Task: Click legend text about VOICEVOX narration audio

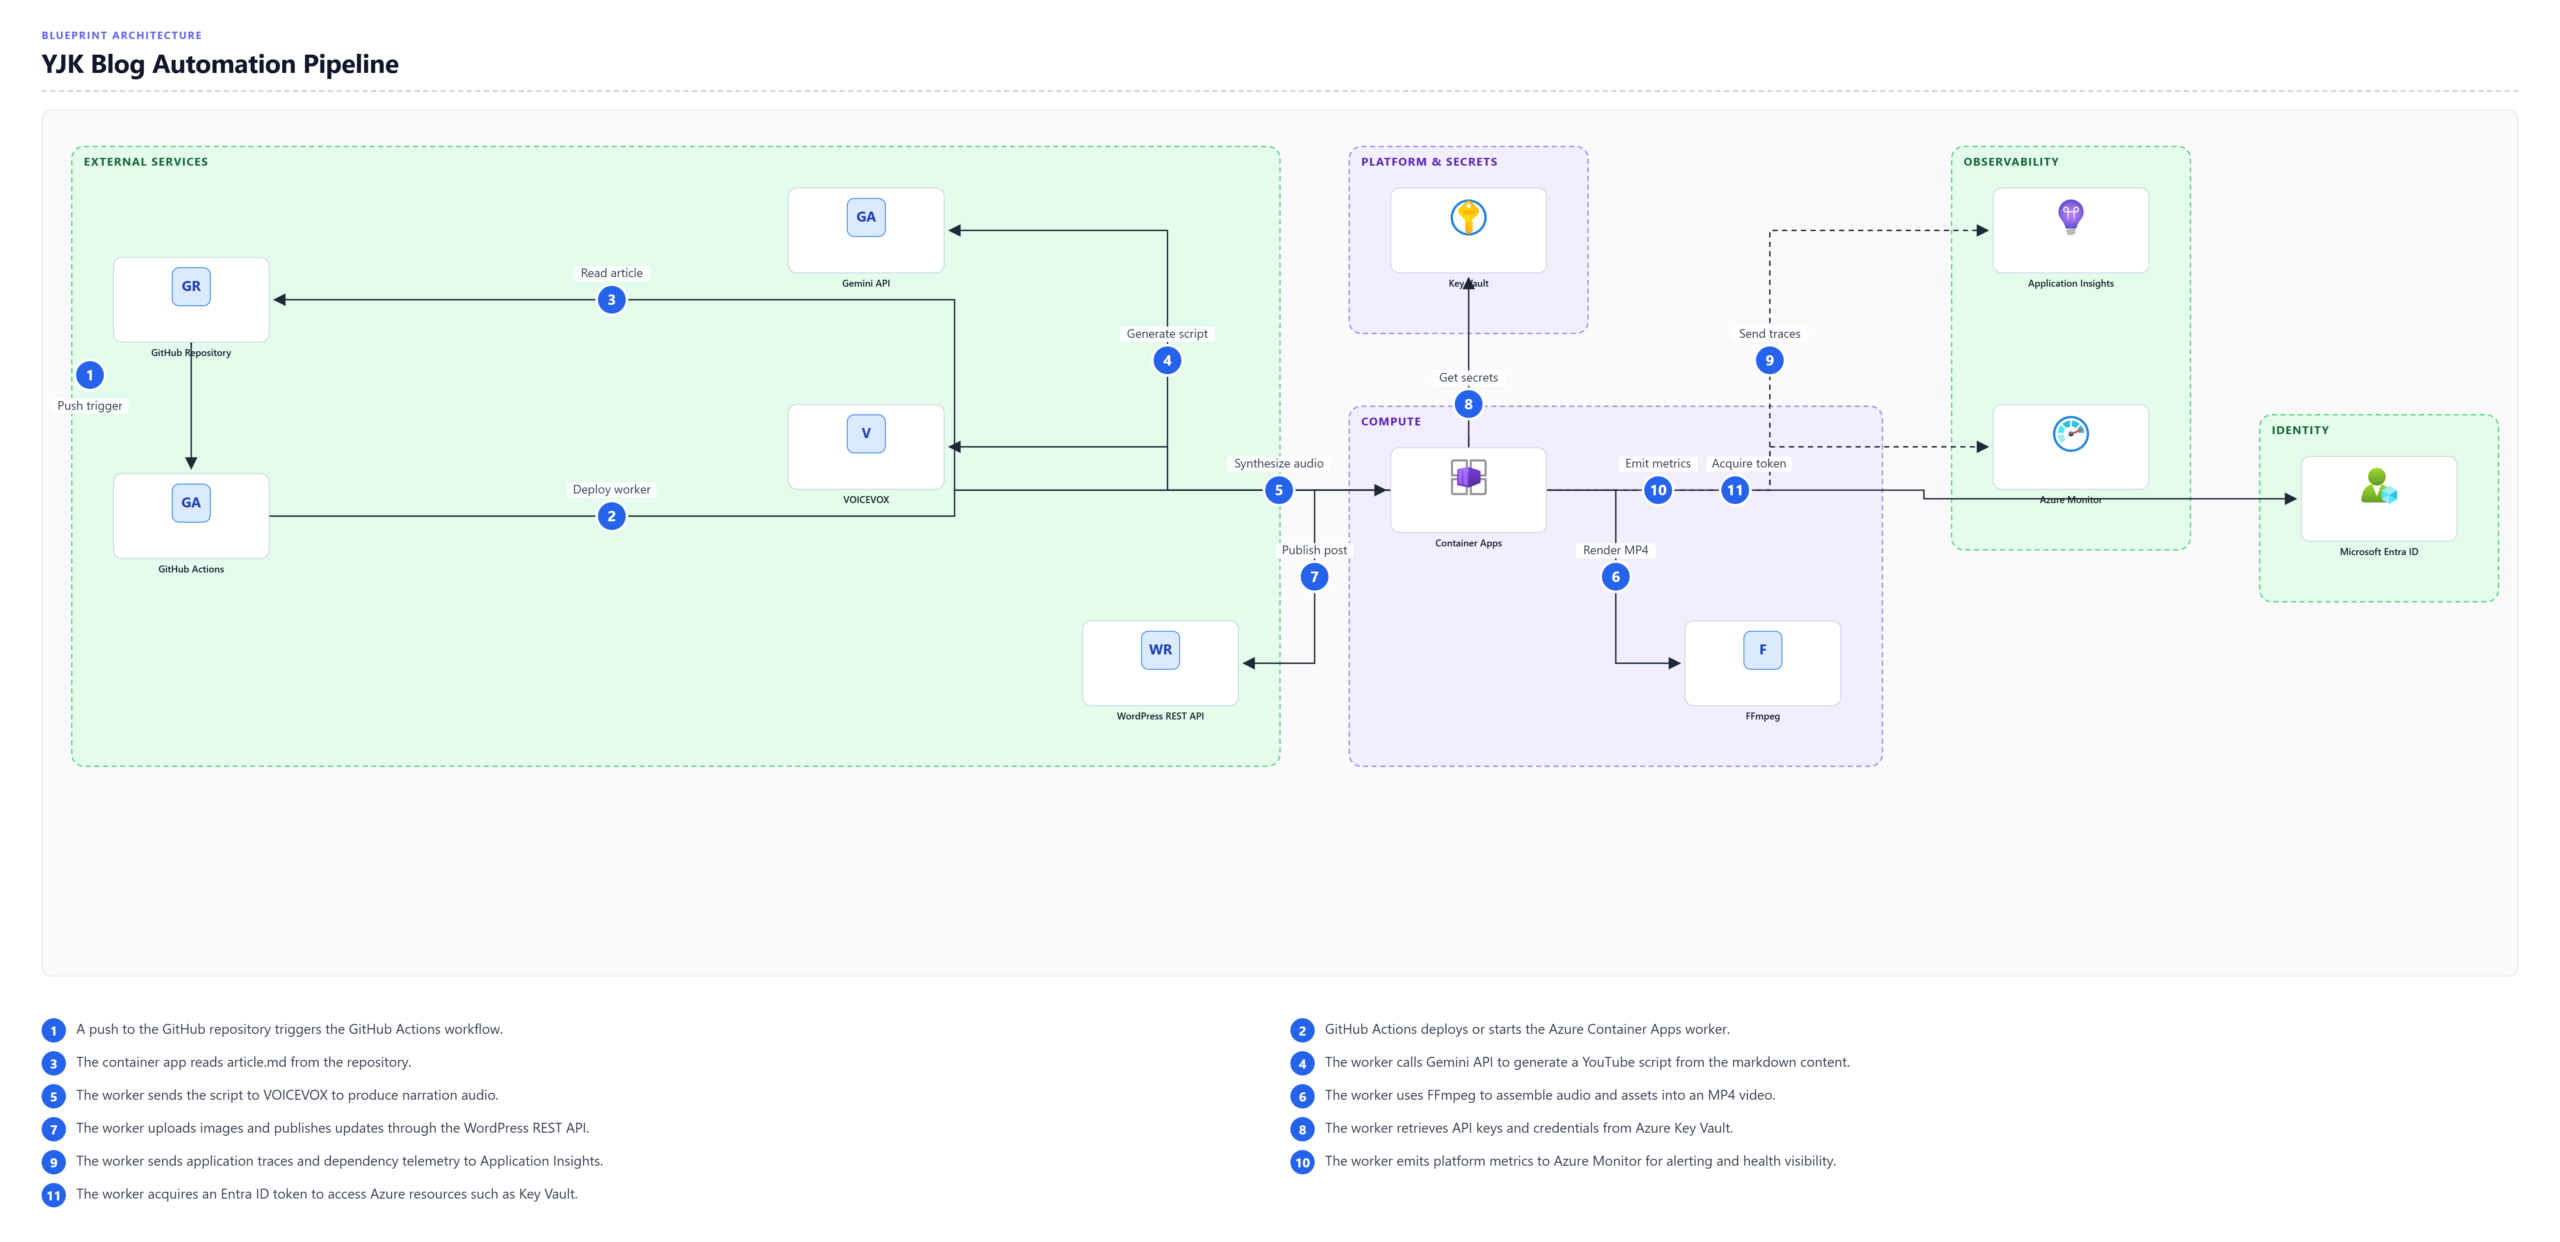Action: point(287,1095)
